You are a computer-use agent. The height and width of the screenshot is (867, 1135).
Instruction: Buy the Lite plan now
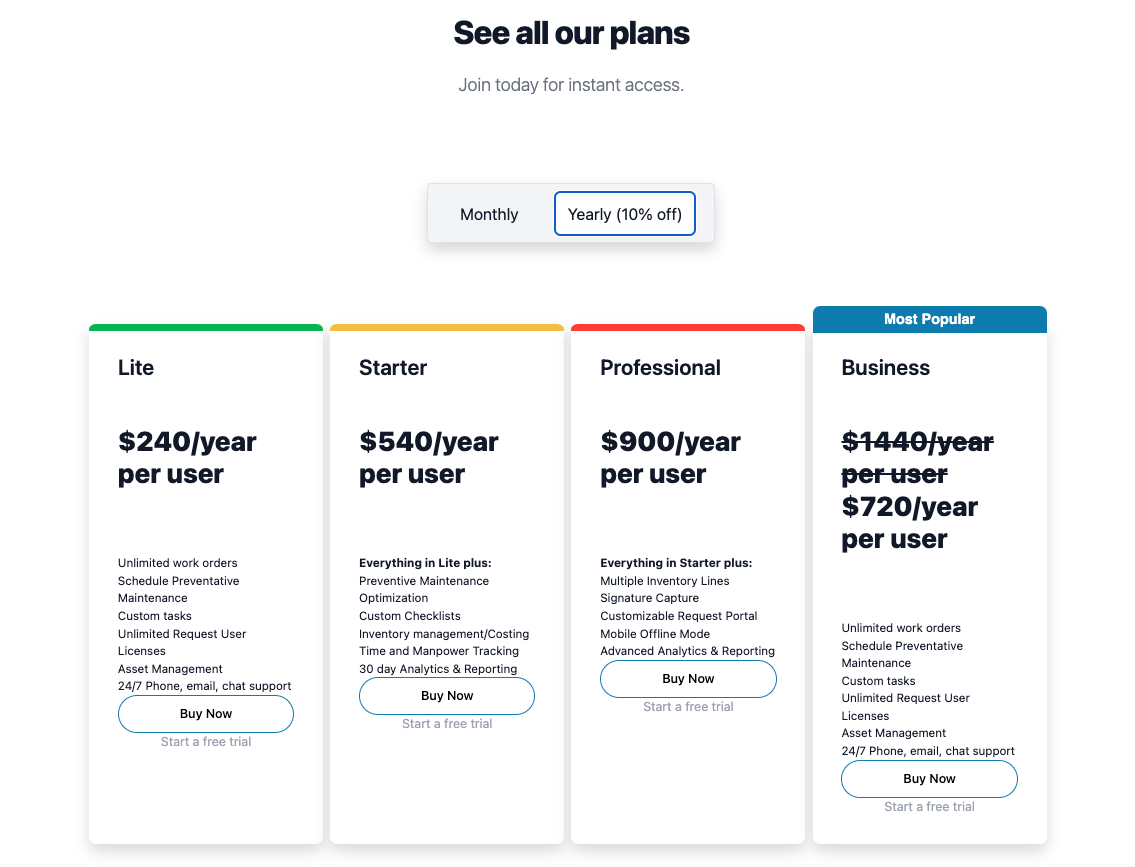click(206, 714)
